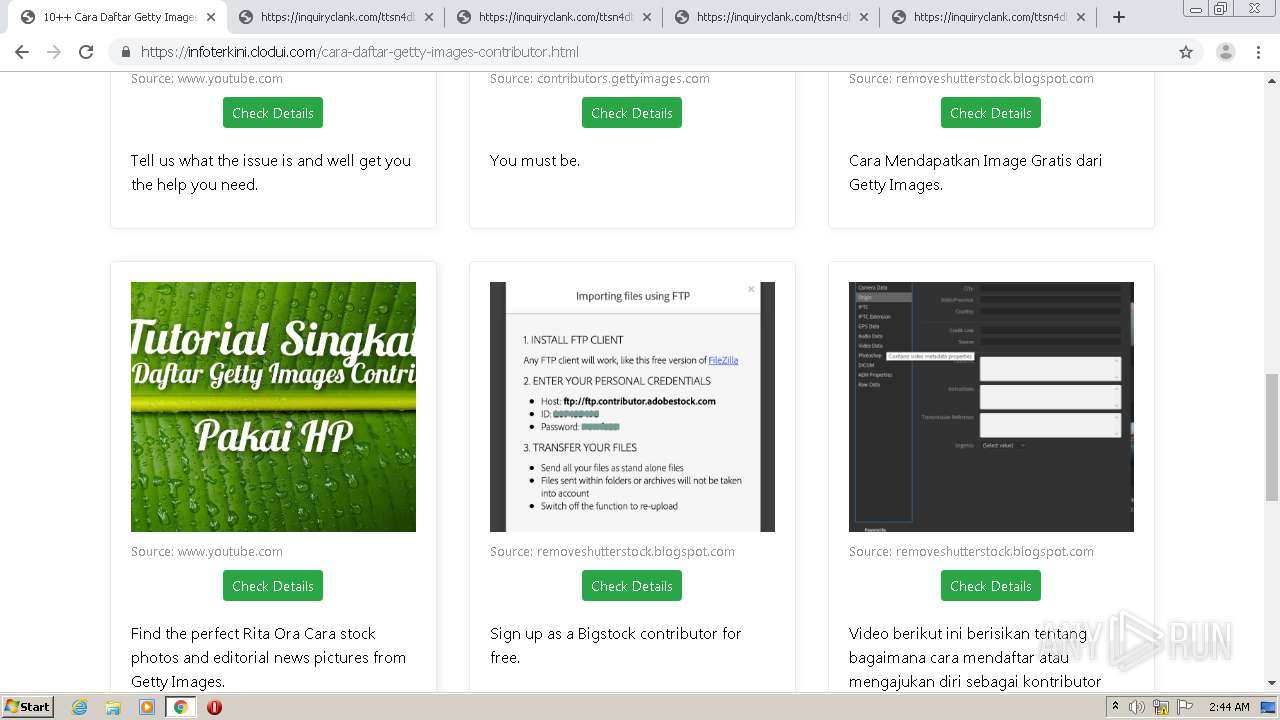1280x720 pixels.
Task: Click the 2:44 AM system clock
Action: point(1229,707)
